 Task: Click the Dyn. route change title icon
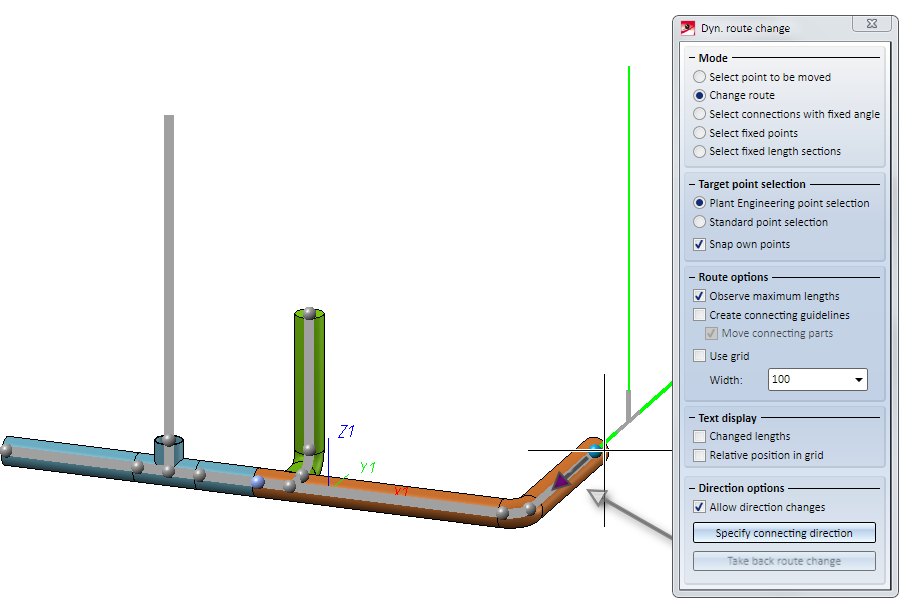687,28
